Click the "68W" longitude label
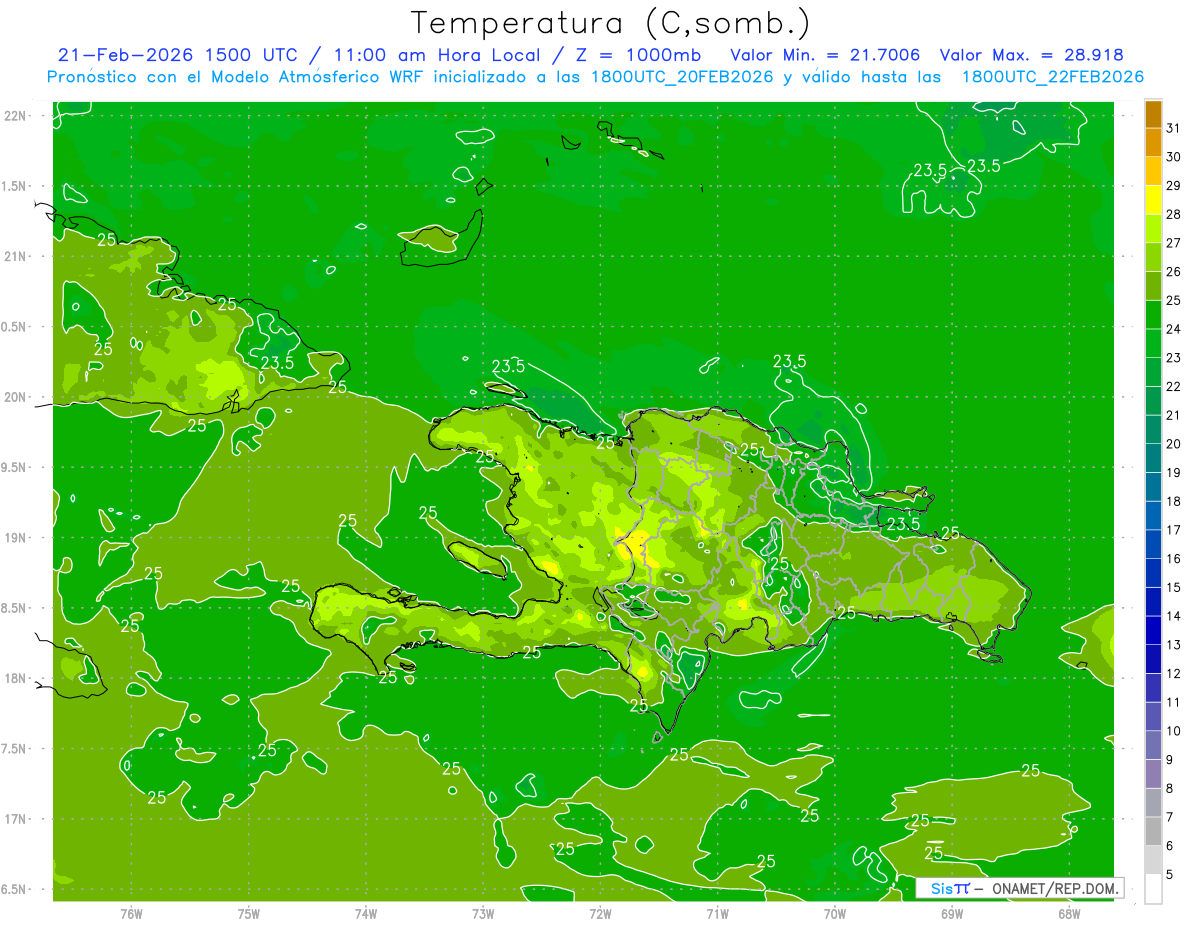 [1069, 914]
